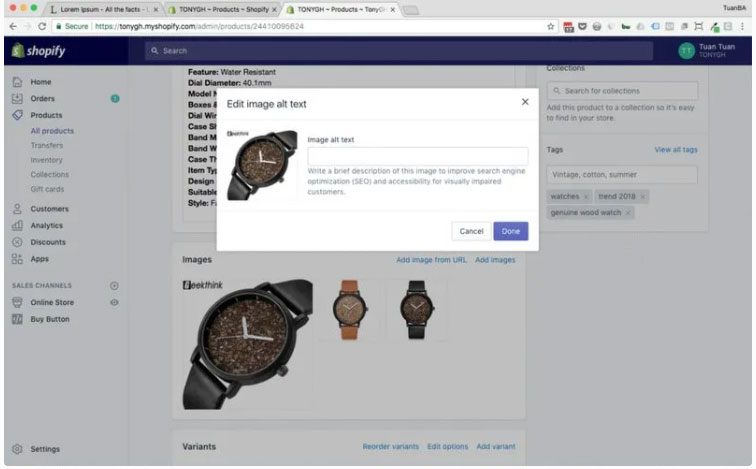Remove the watches tag
This screenshot has height=469, width=756.
click(x=586, y=197)
